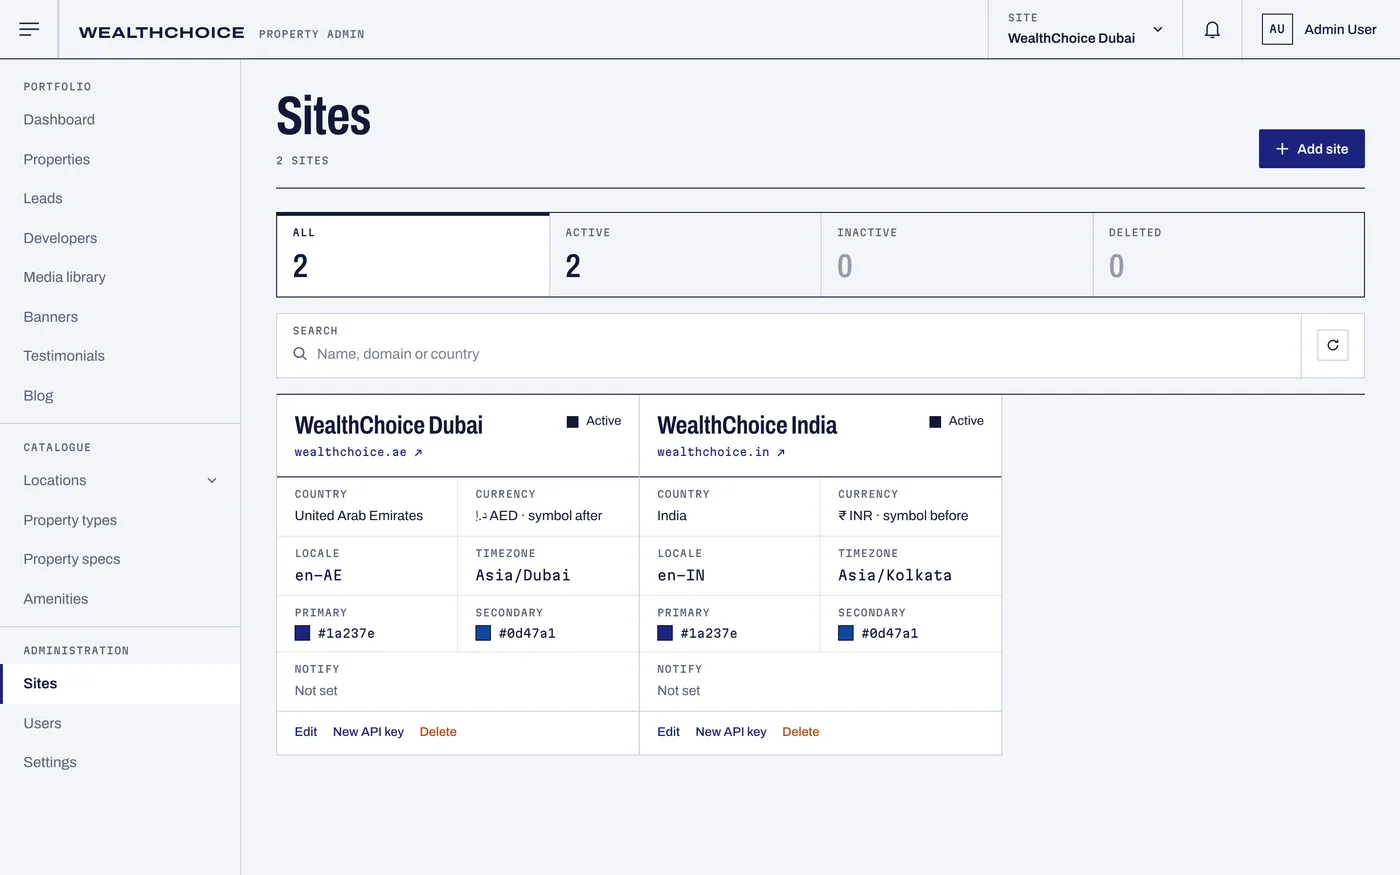The image size is (1400, 875).
Task: Delete the WealthChoice India site
Action: pyautogui.click(x=800, y=732)
